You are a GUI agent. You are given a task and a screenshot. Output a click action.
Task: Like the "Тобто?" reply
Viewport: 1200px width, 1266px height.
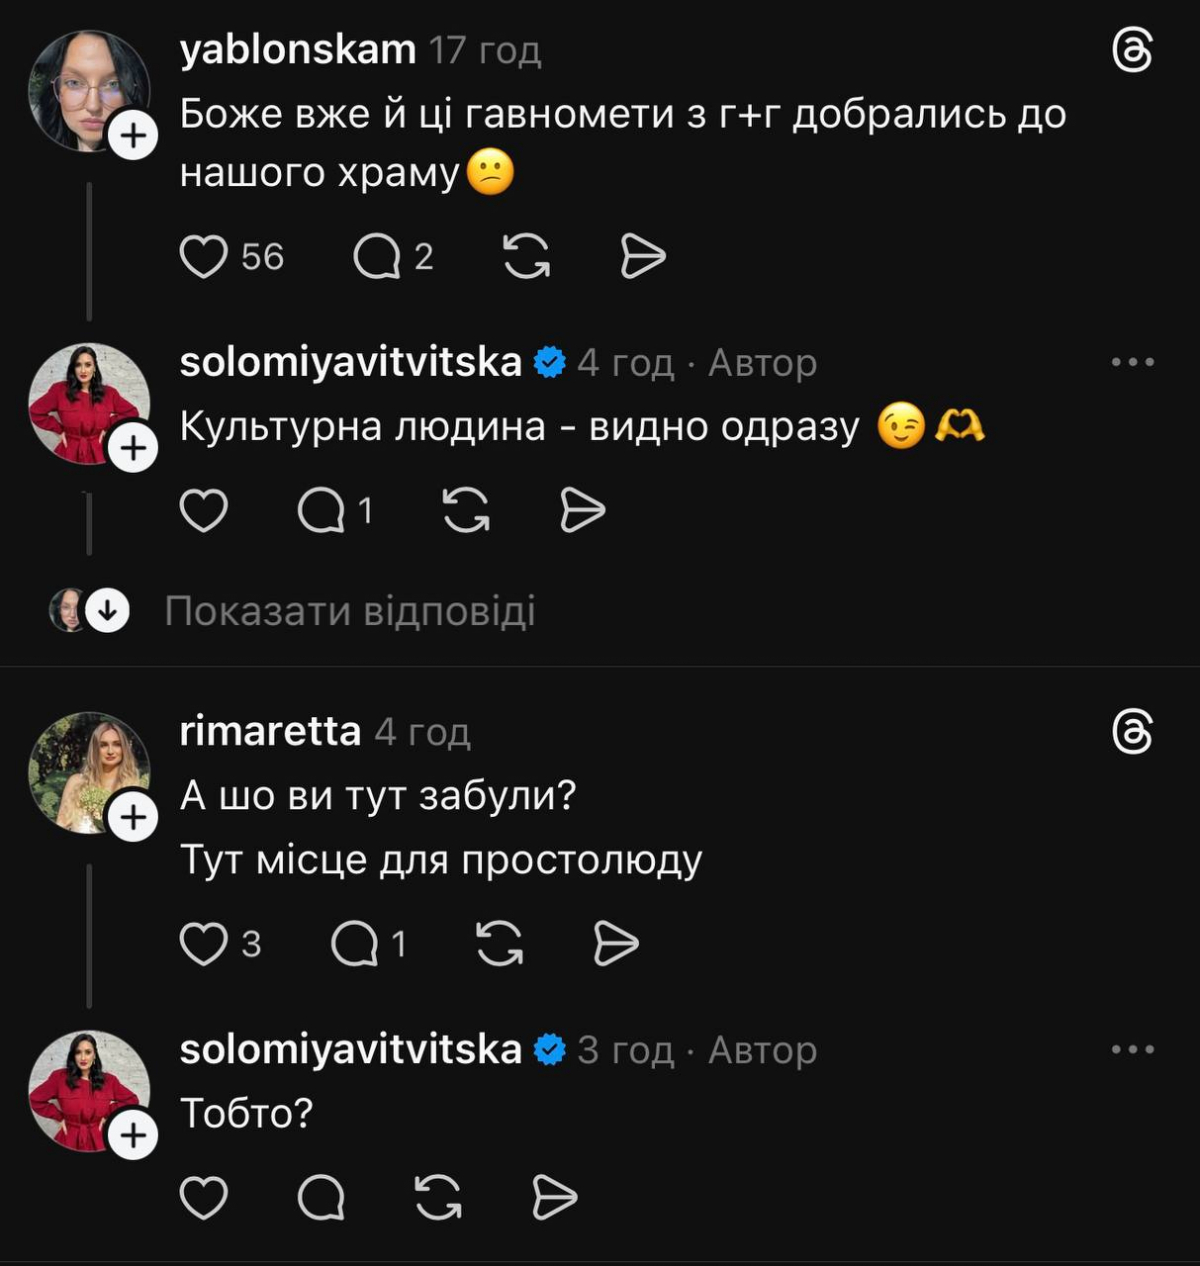[x=204, y=1198]
